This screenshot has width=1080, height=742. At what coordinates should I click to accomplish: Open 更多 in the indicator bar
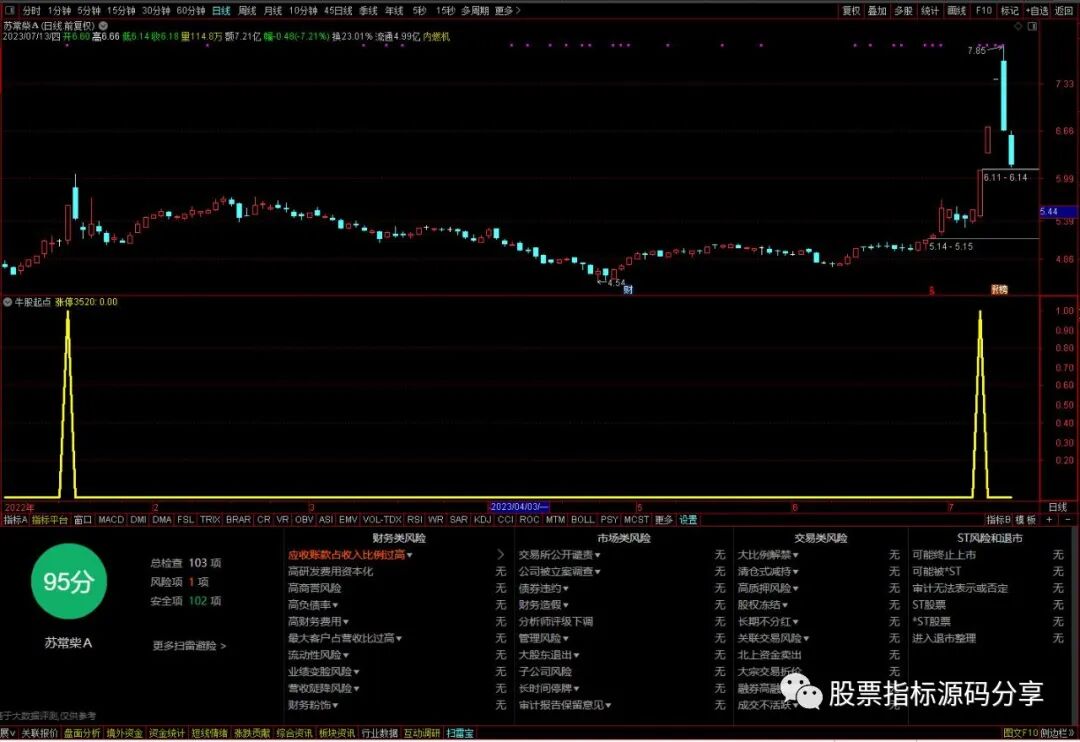664,519
